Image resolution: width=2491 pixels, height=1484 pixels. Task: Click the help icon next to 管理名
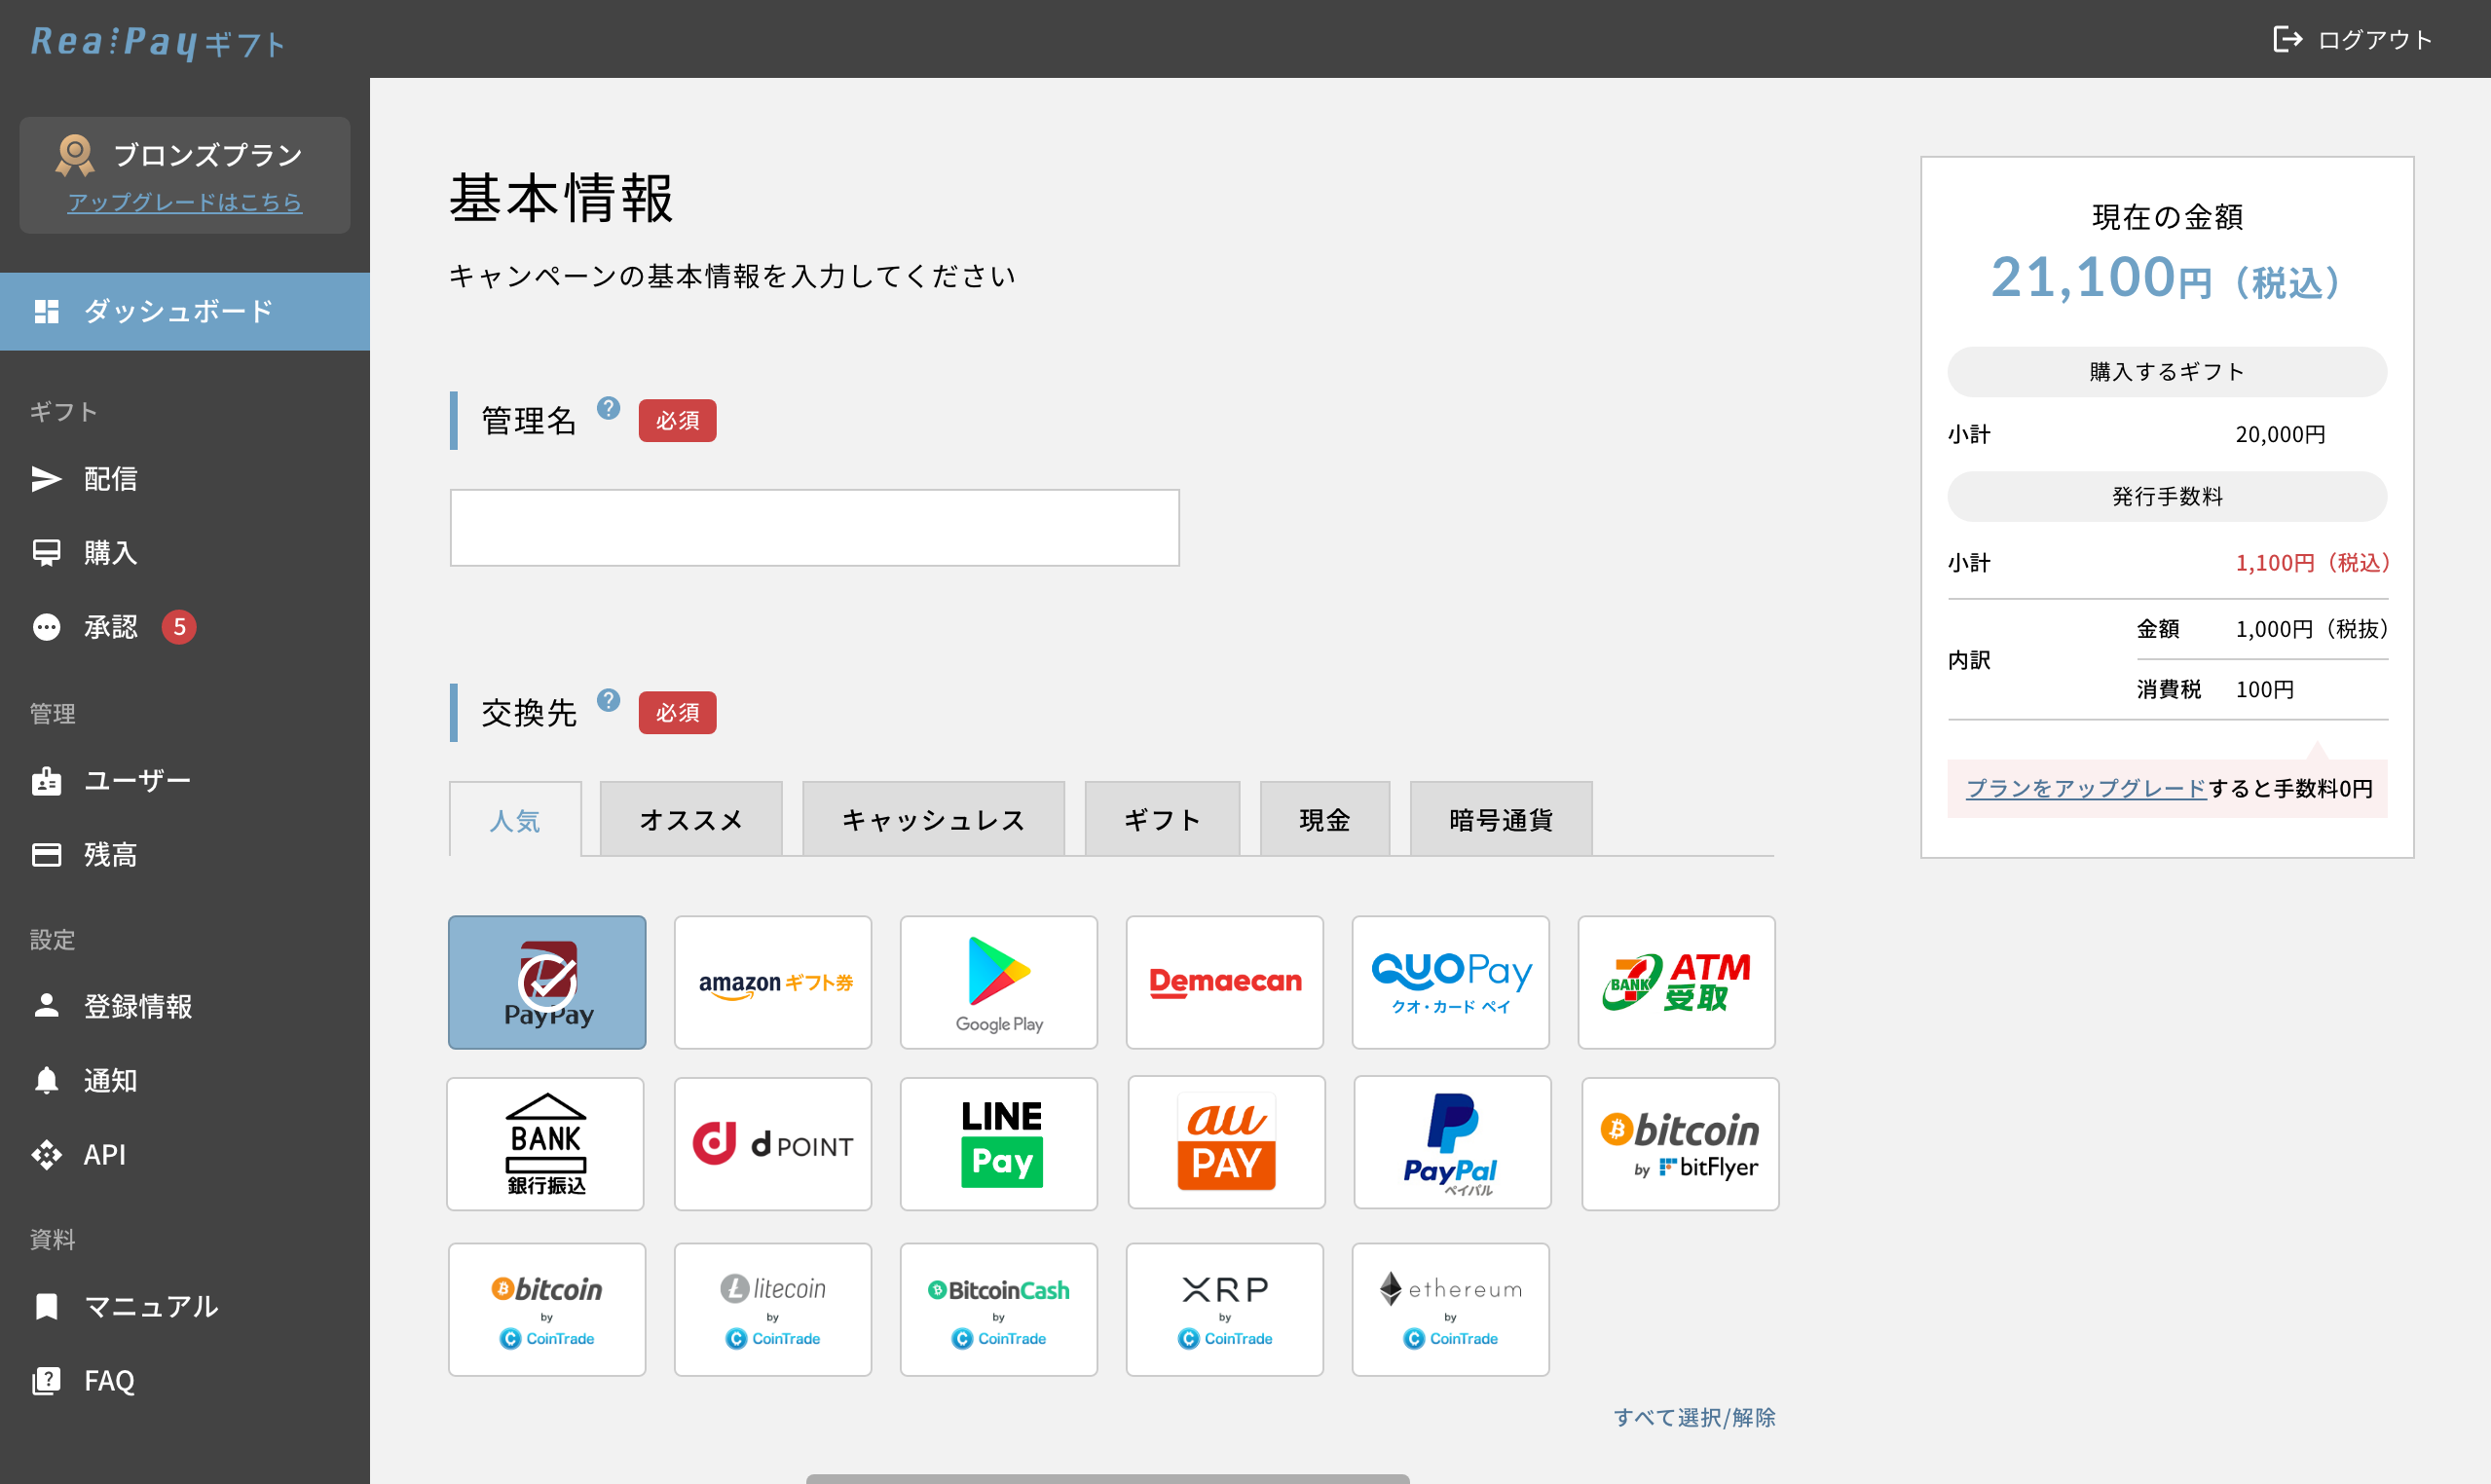[609, 408]
